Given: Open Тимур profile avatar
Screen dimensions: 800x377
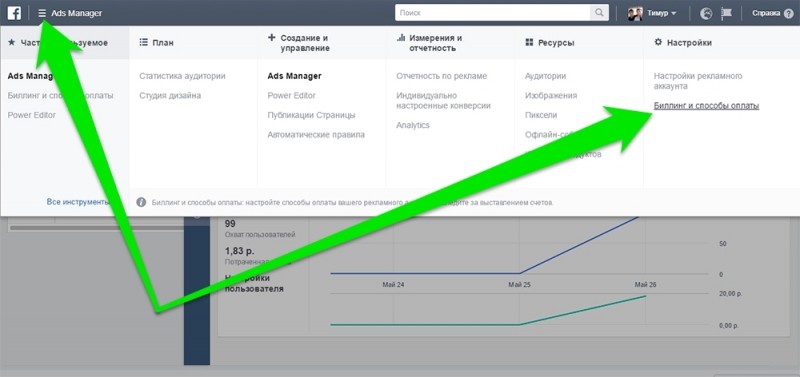Looking at the screenshot, I should click(x=635, y=13).
